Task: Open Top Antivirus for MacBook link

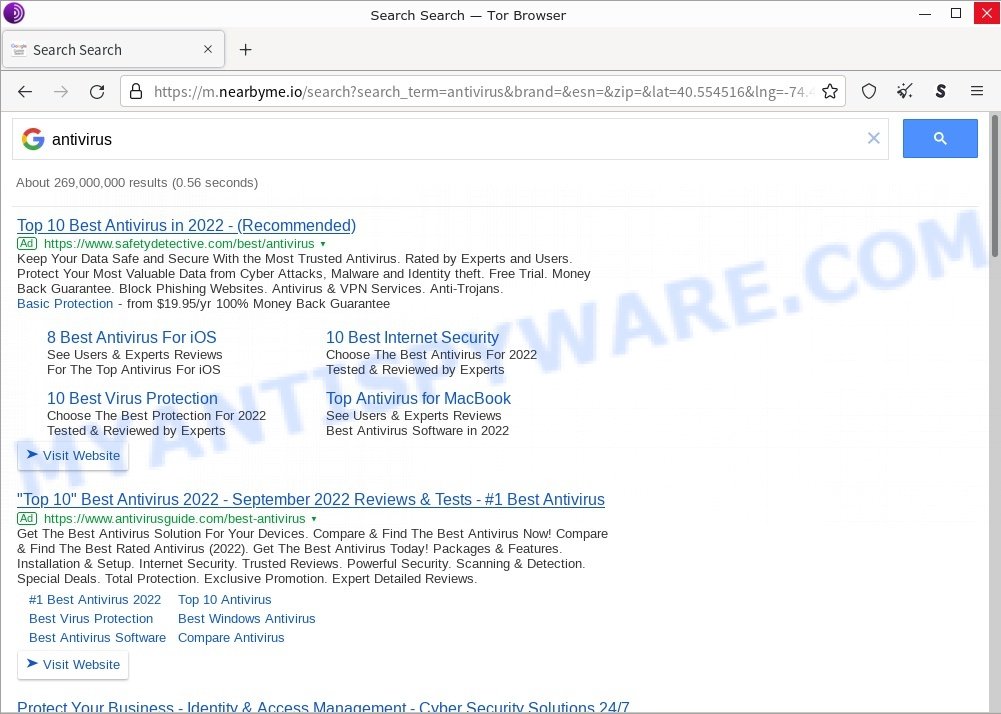Action: click(418, 398)
